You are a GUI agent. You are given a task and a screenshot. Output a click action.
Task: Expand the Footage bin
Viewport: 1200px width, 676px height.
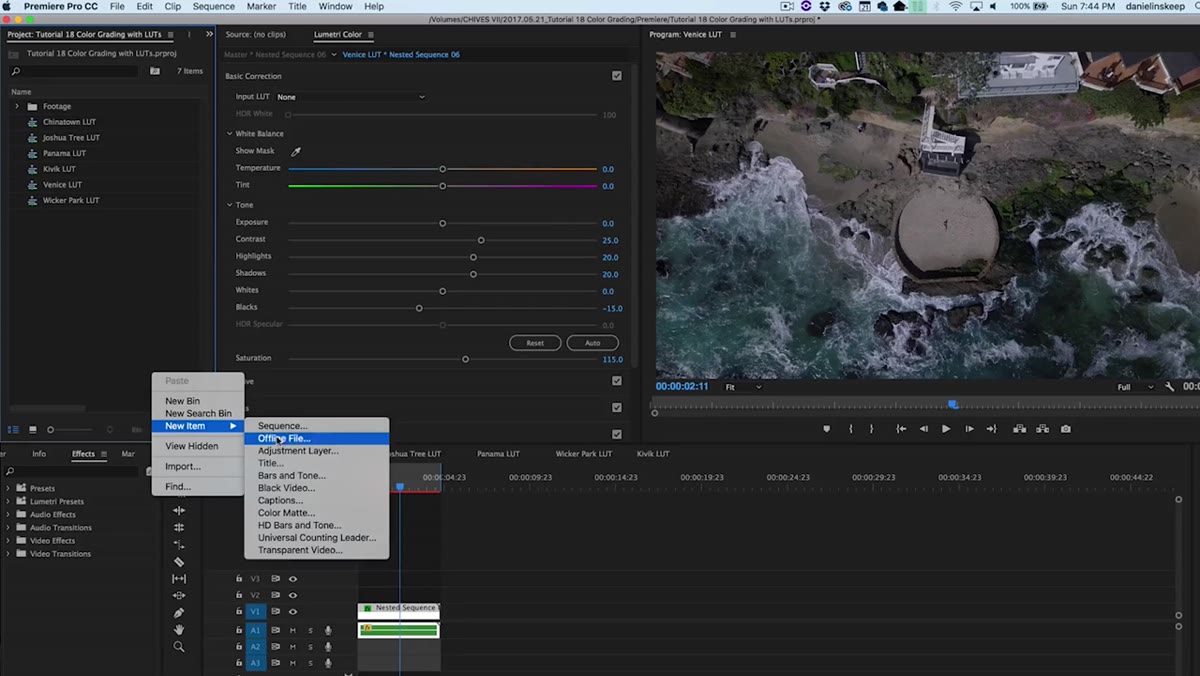coord(16,106)
